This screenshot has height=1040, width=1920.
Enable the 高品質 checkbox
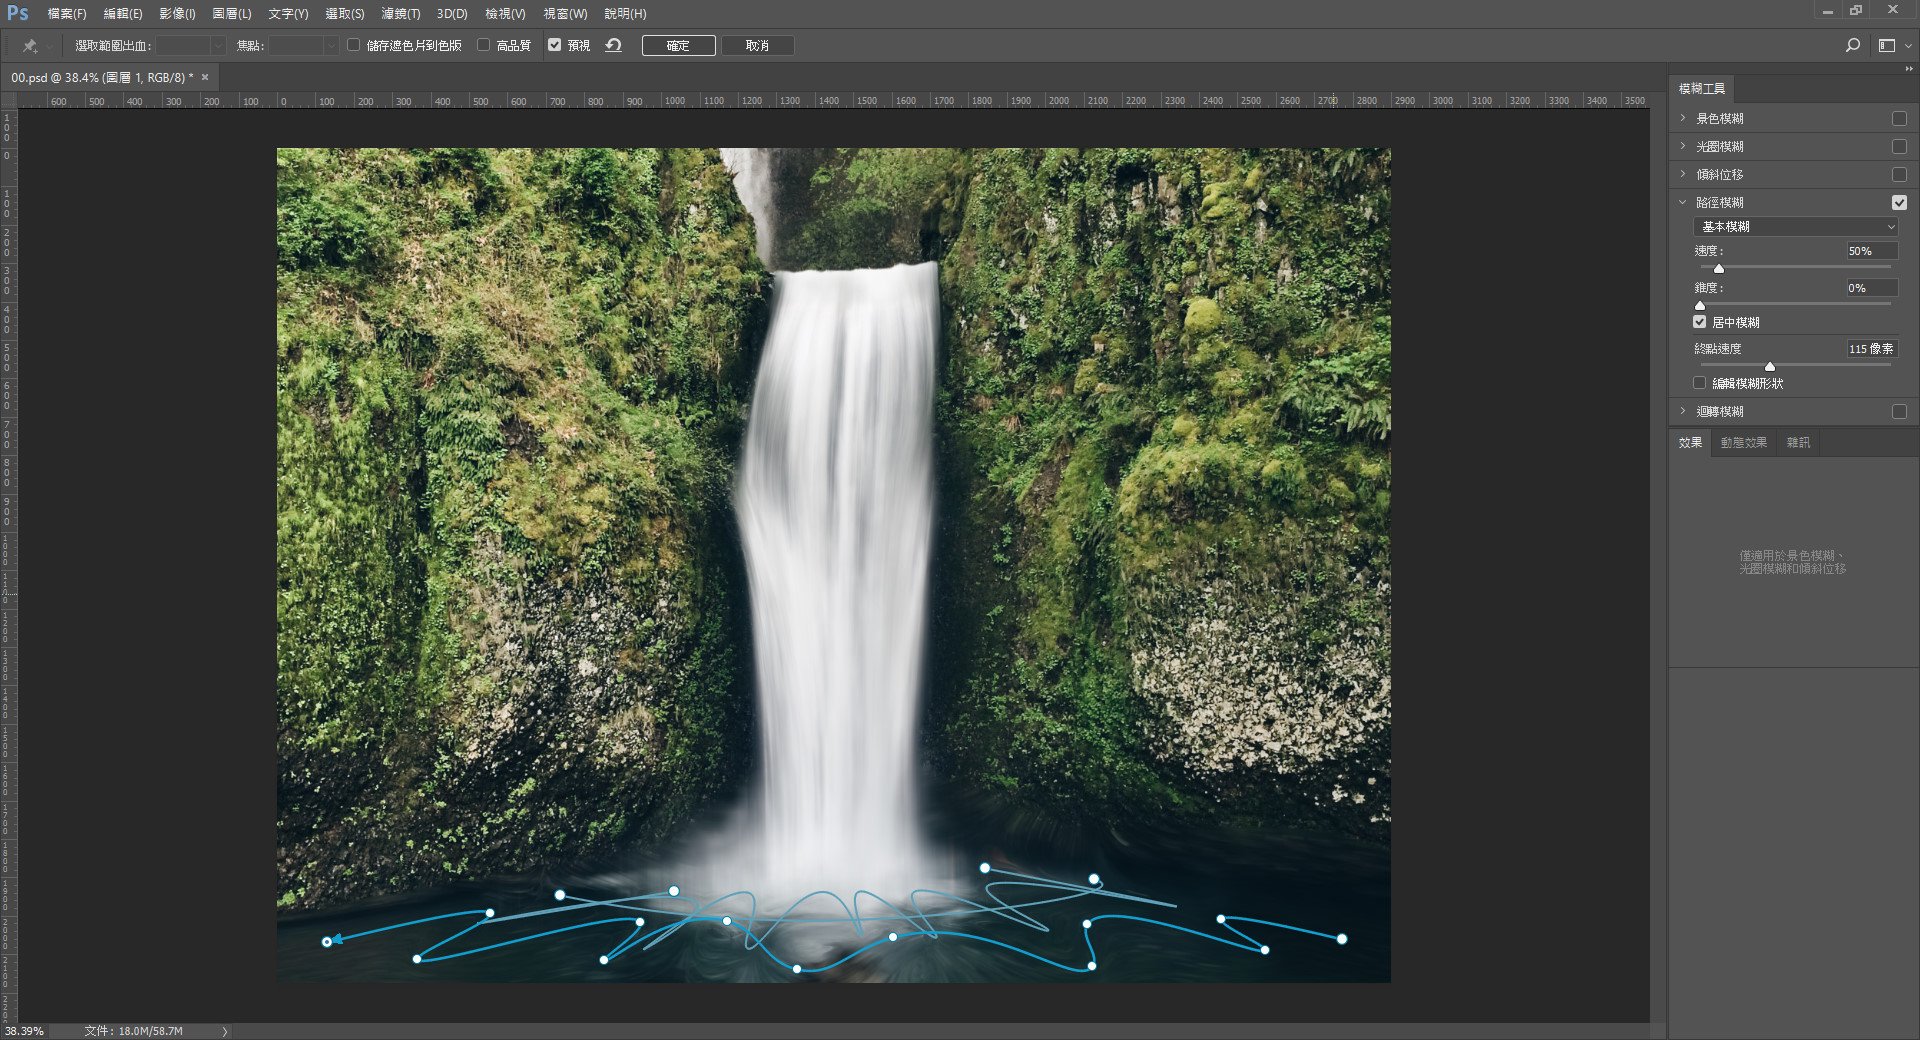[x=483, y=45]
